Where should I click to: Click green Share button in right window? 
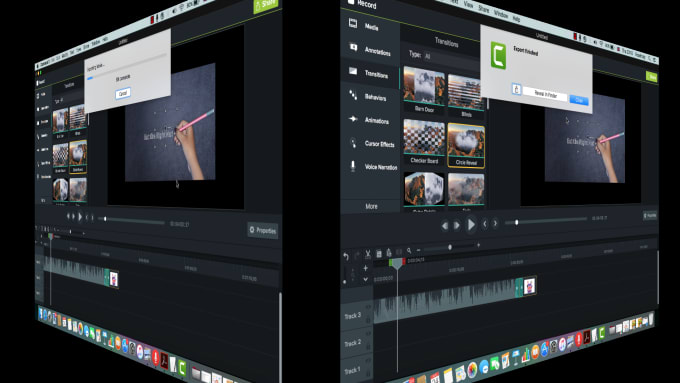[x=651, y=77]
